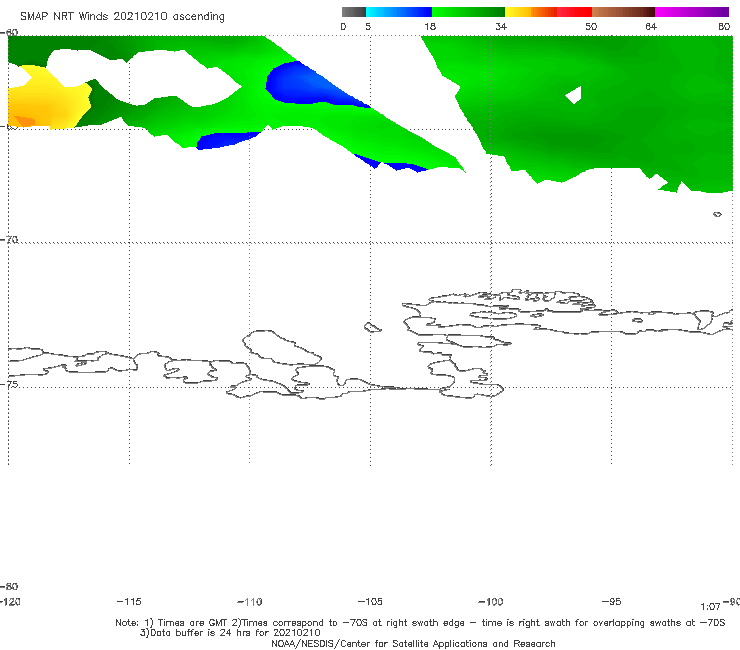Click the color bar label '5'
The height and width of the screenshot is (650, 740).
coord(368,26)
